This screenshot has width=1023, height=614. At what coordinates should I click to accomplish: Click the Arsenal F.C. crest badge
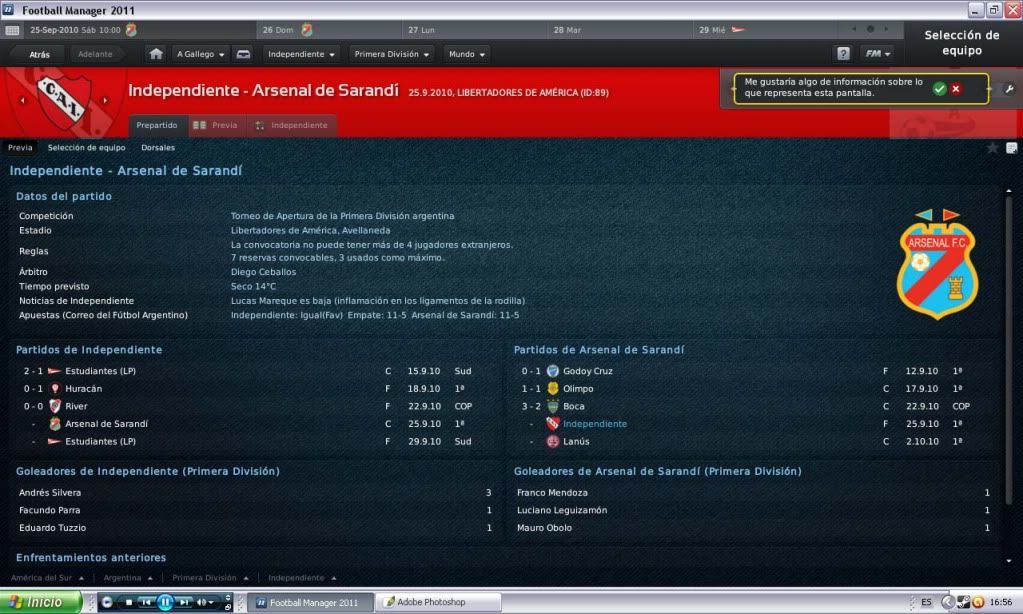(x=938, y=264)
